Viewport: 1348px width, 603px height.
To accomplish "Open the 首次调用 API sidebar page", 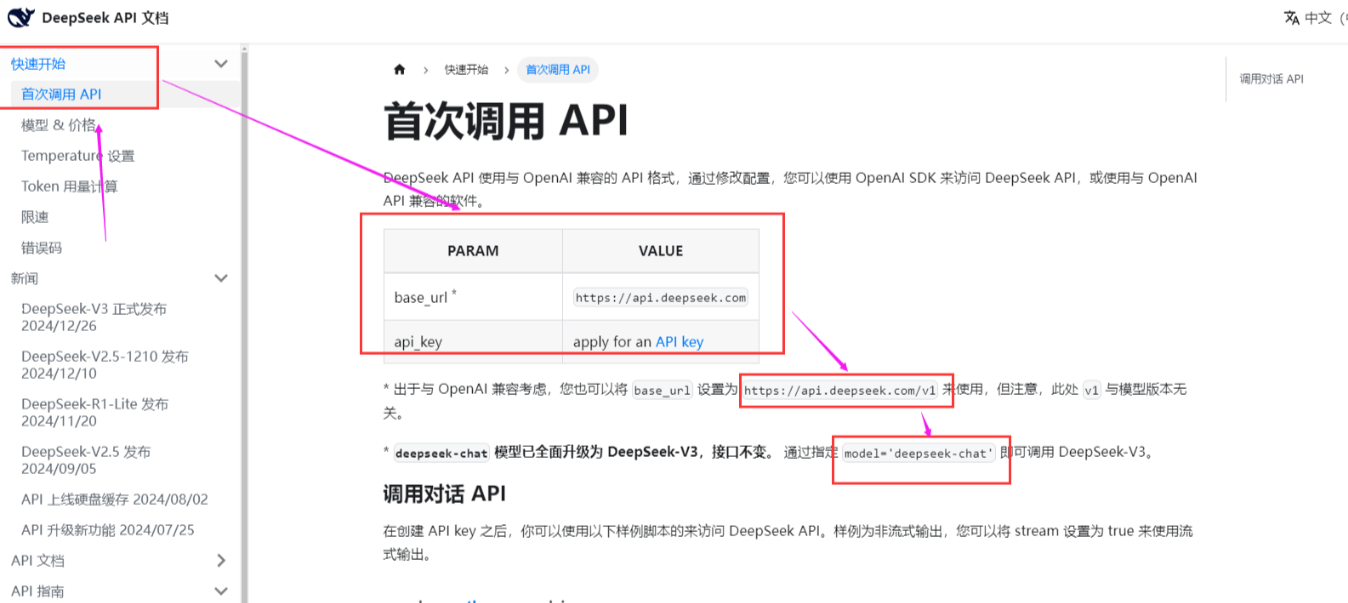I will click(x=61, y=95).
